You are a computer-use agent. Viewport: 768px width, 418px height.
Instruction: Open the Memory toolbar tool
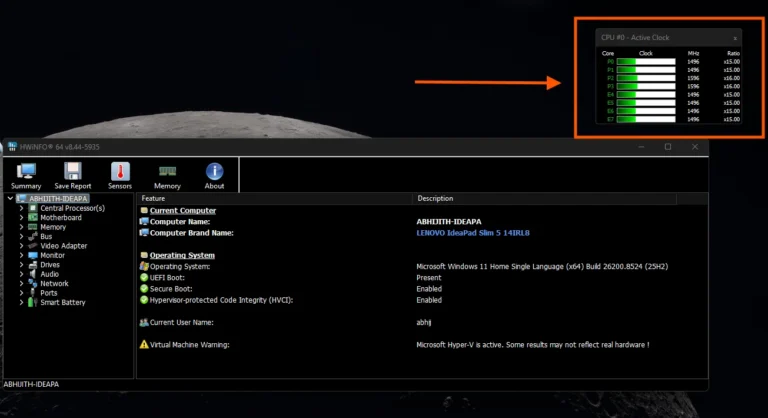(167, 176)
